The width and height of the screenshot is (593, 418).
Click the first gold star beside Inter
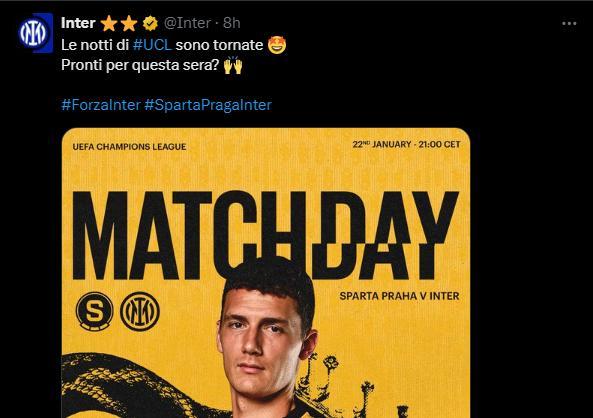(x=109, y=23)
